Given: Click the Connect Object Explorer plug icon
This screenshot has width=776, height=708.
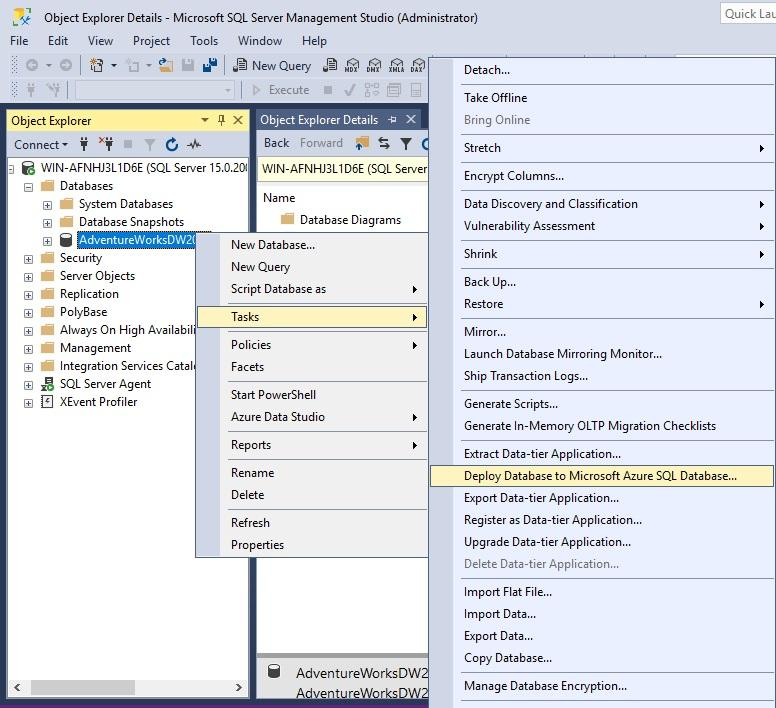Looking at the screenshot, I should [x=84, y=144].
